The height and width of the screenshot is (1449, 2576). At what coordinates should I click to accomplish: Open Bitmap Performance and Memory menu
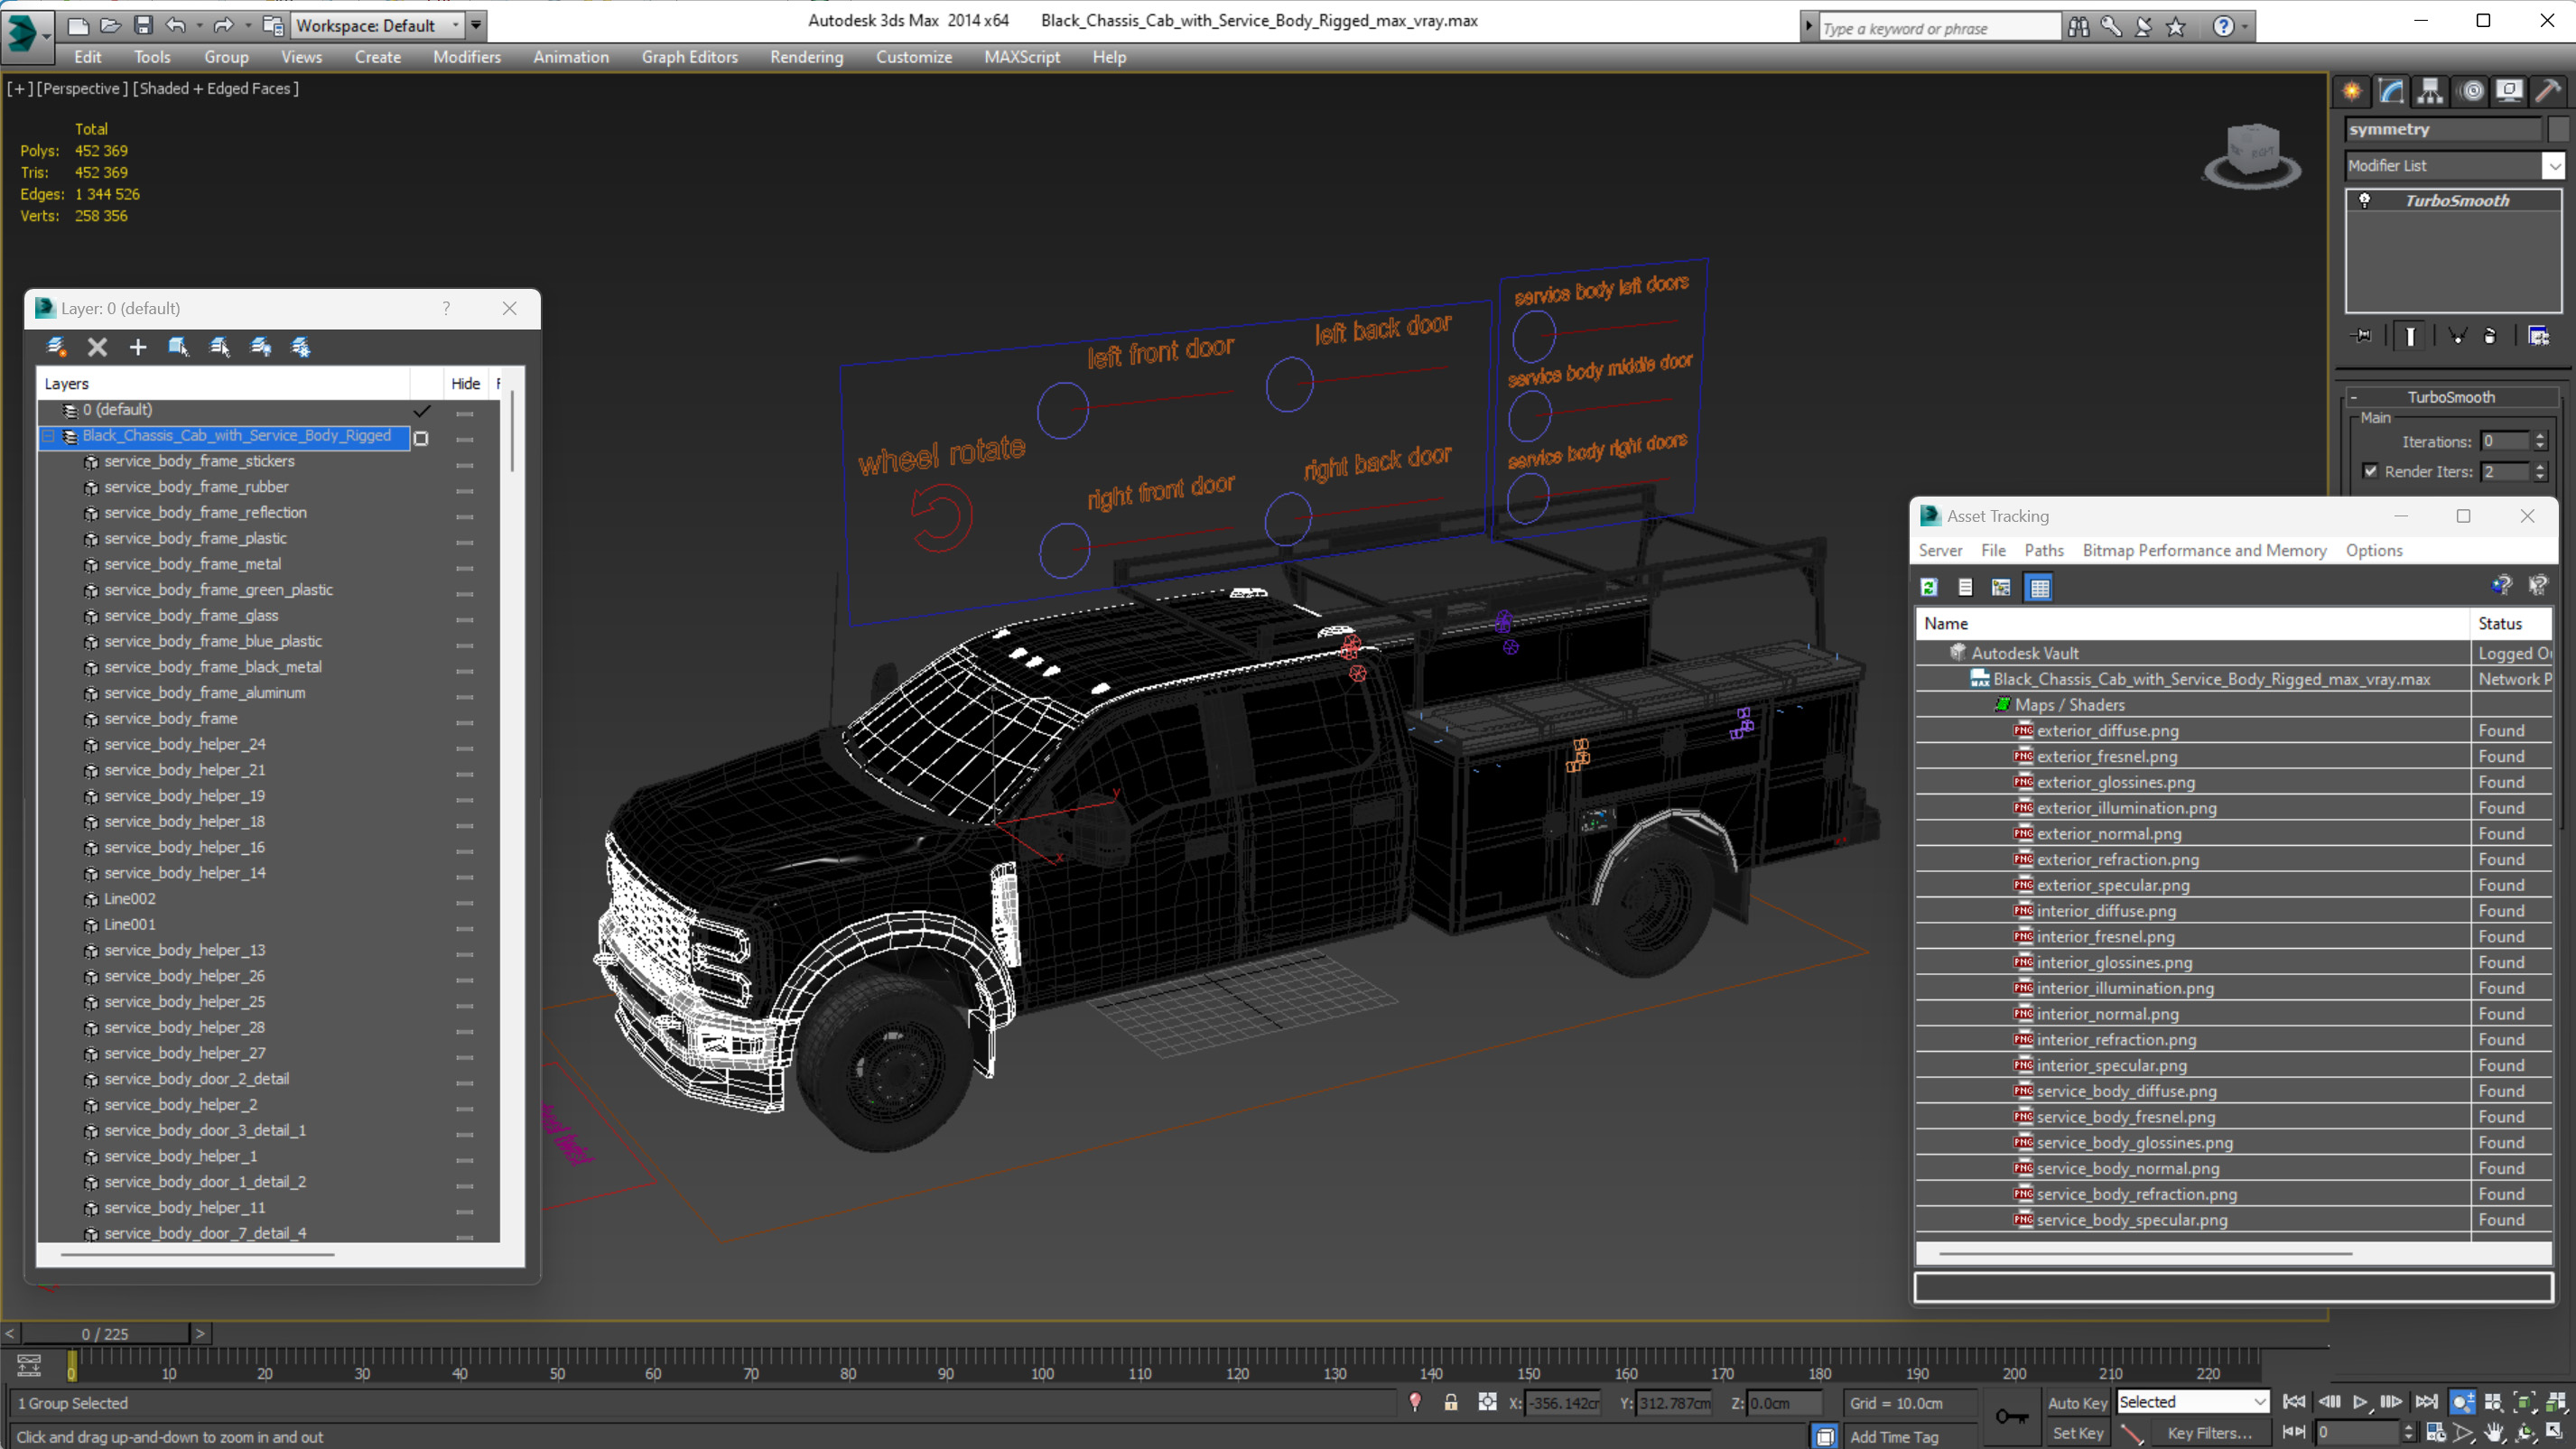2204,550
